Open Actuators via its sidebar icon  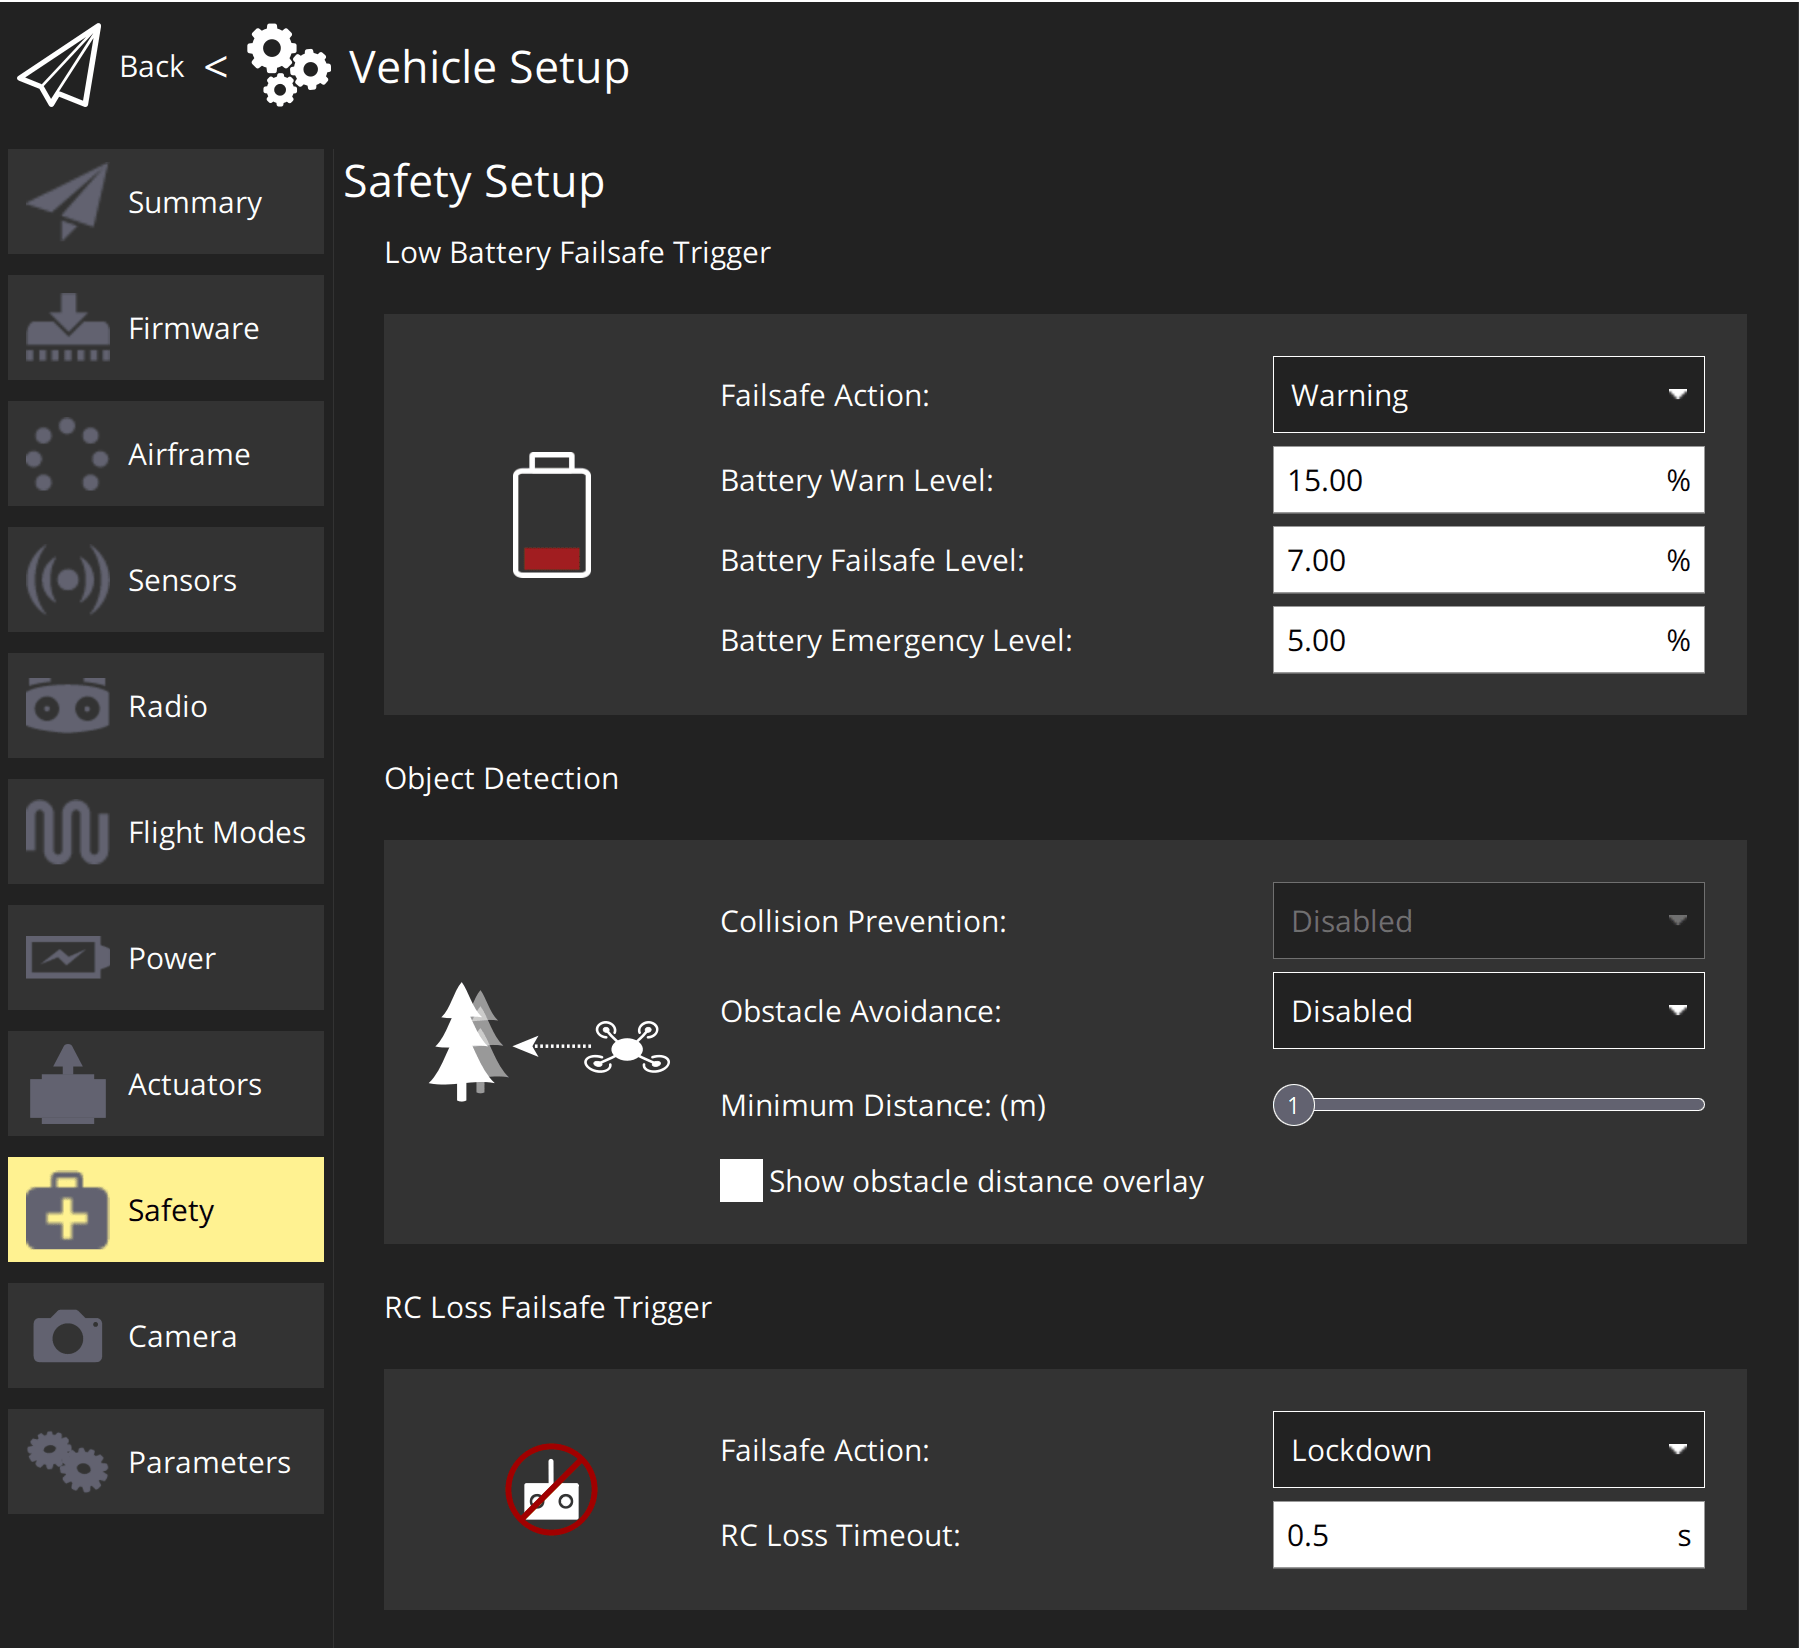pyautogui.click(x=67, y=1084)
